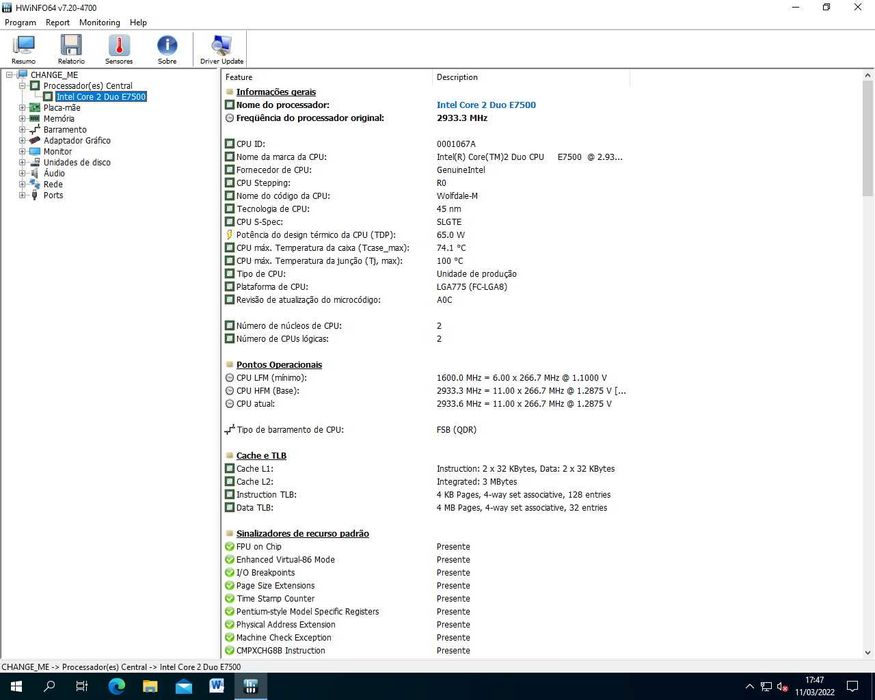Show hidden tray icons chevron

click(749, 687)
